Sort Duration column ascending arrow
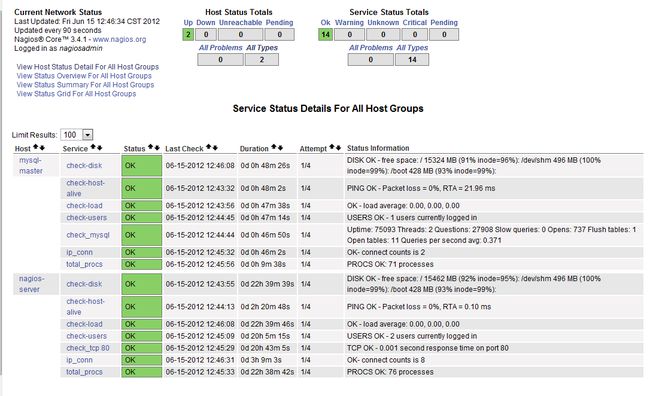Image resolution: width=650 pixels, height=396 pixels. [x=274, y=147]
